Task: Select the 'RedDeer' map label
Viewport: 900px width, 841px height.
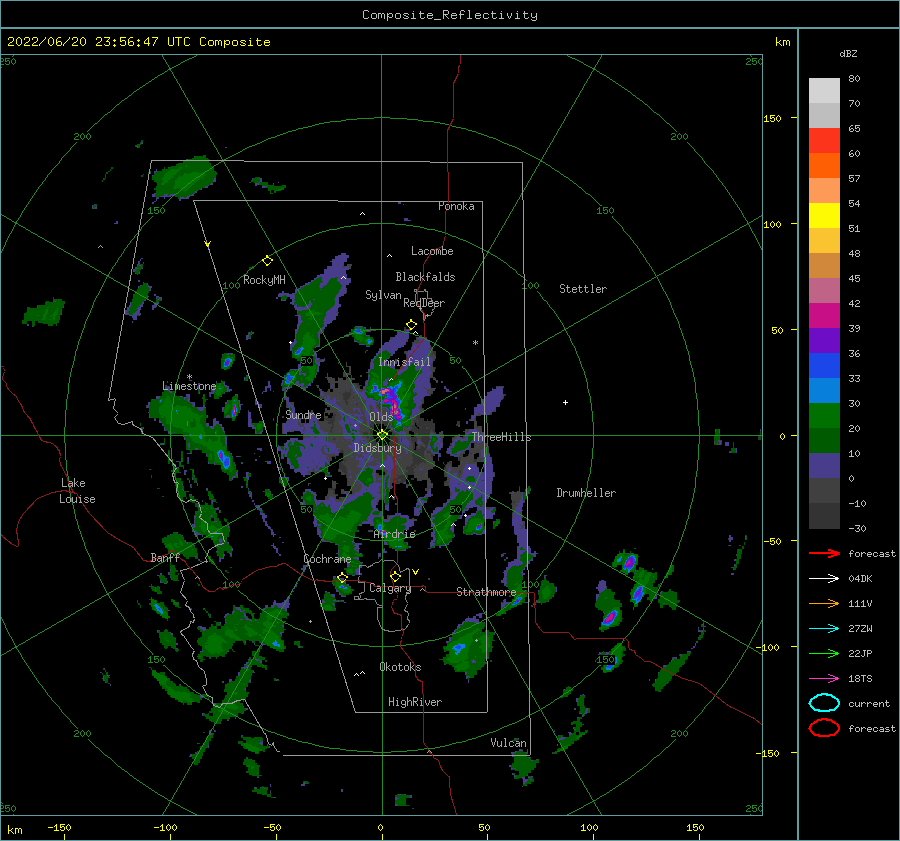Action: click(x=424, y=303)
